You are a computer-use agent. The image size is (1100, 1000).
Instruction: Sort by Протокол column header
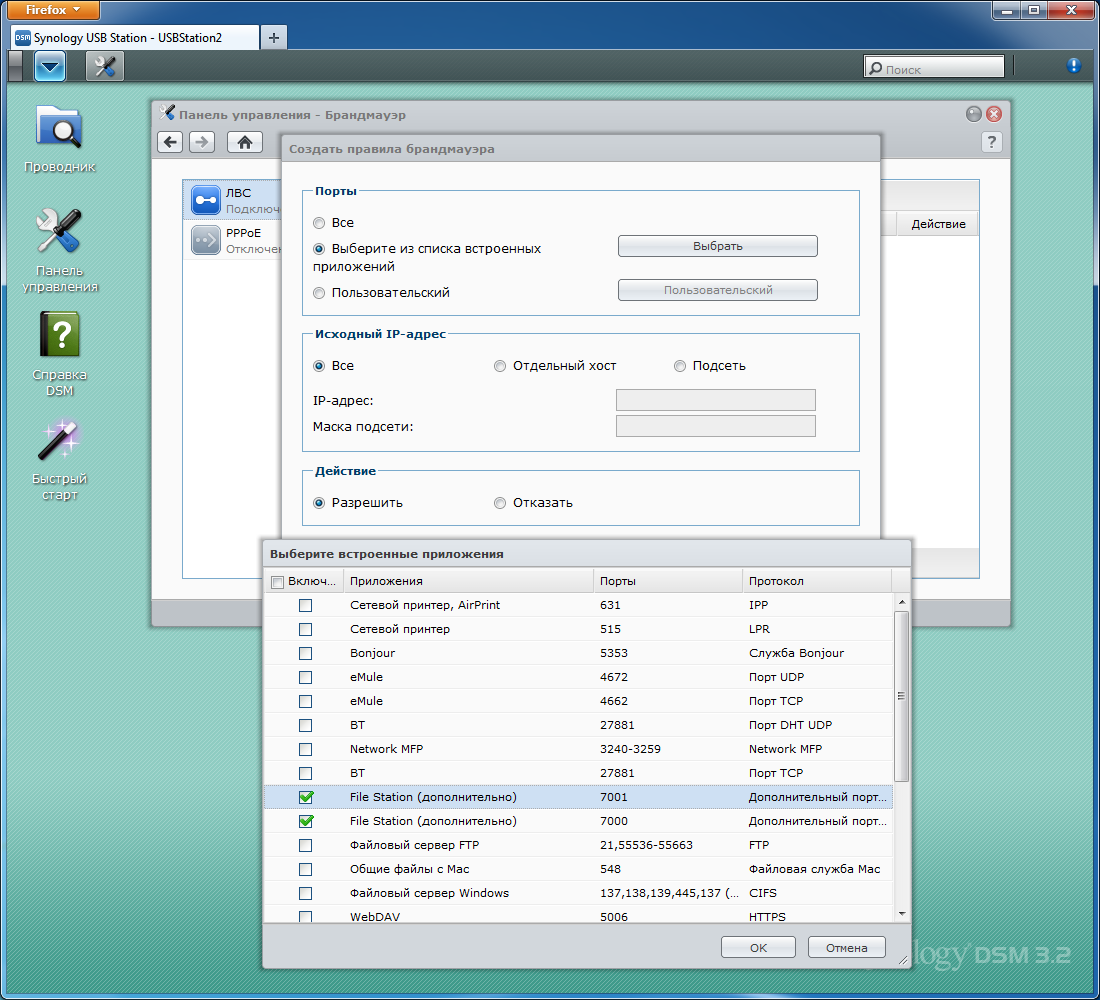pos(817,581)
